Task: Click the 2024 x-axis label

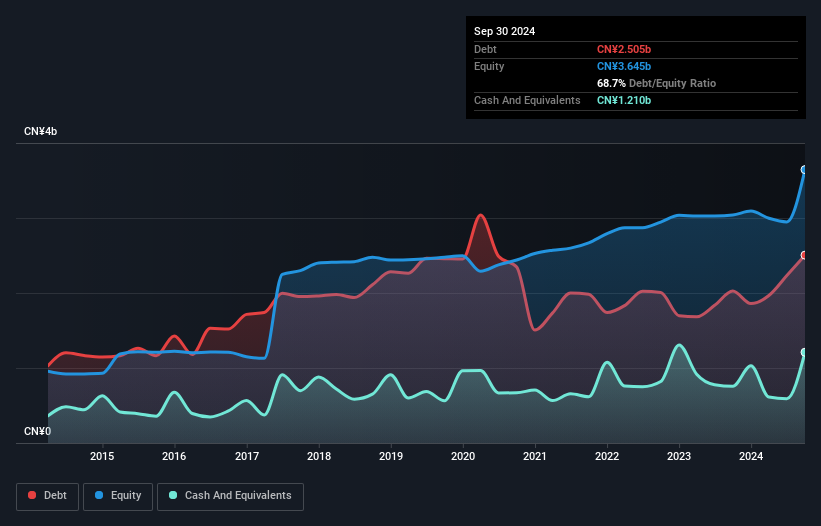Action: (751, 456)
